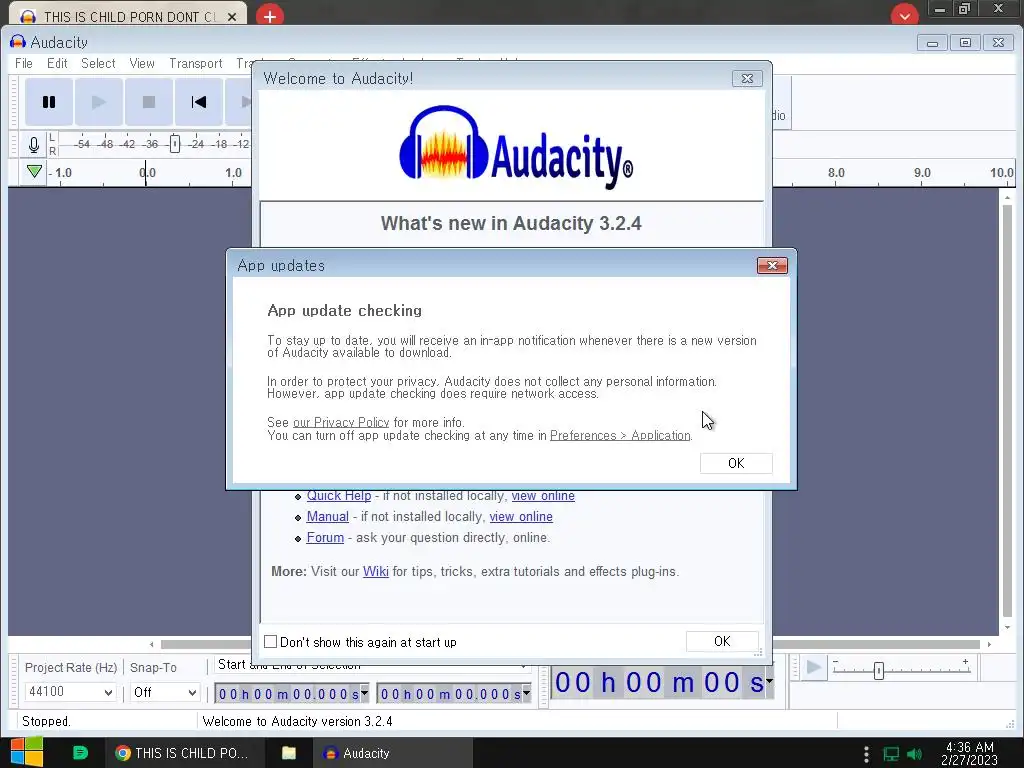Image resolution: width=1024 pixels, height=768 pixels.
Task: Click the green chat icon in taskbar
Action: 80,753
